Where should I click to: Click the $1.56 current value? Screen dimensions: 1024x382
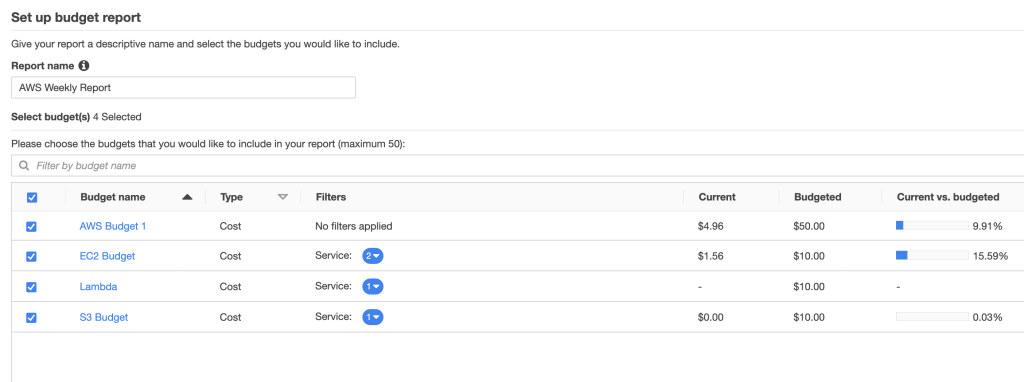pos(711,256)
